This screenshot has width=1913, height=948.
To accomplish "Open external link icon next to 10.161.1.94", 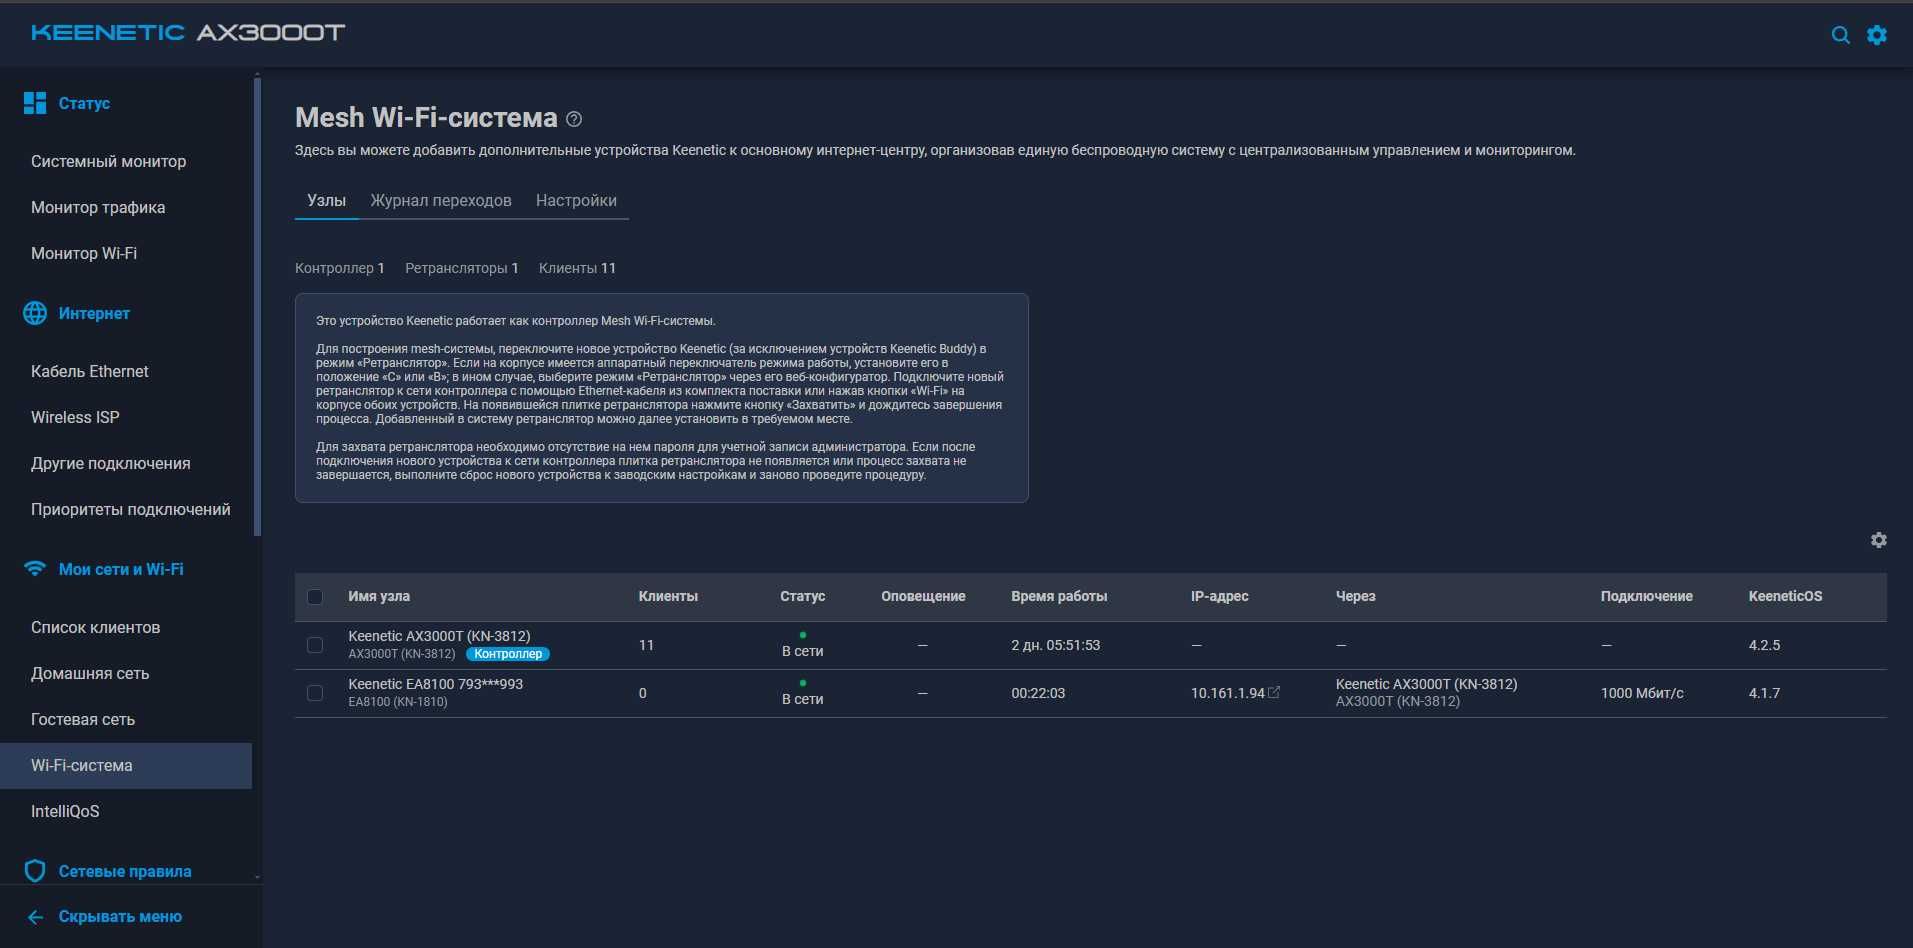I will tap(1274, 692).
